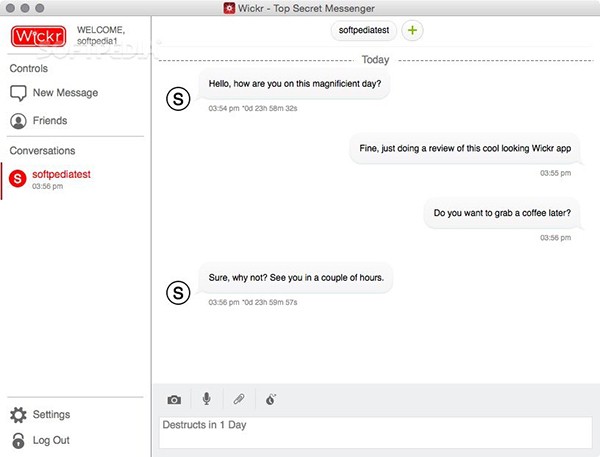Click the paperclip attachment icon
Screen dimensions: 600x457
point(239,399)
